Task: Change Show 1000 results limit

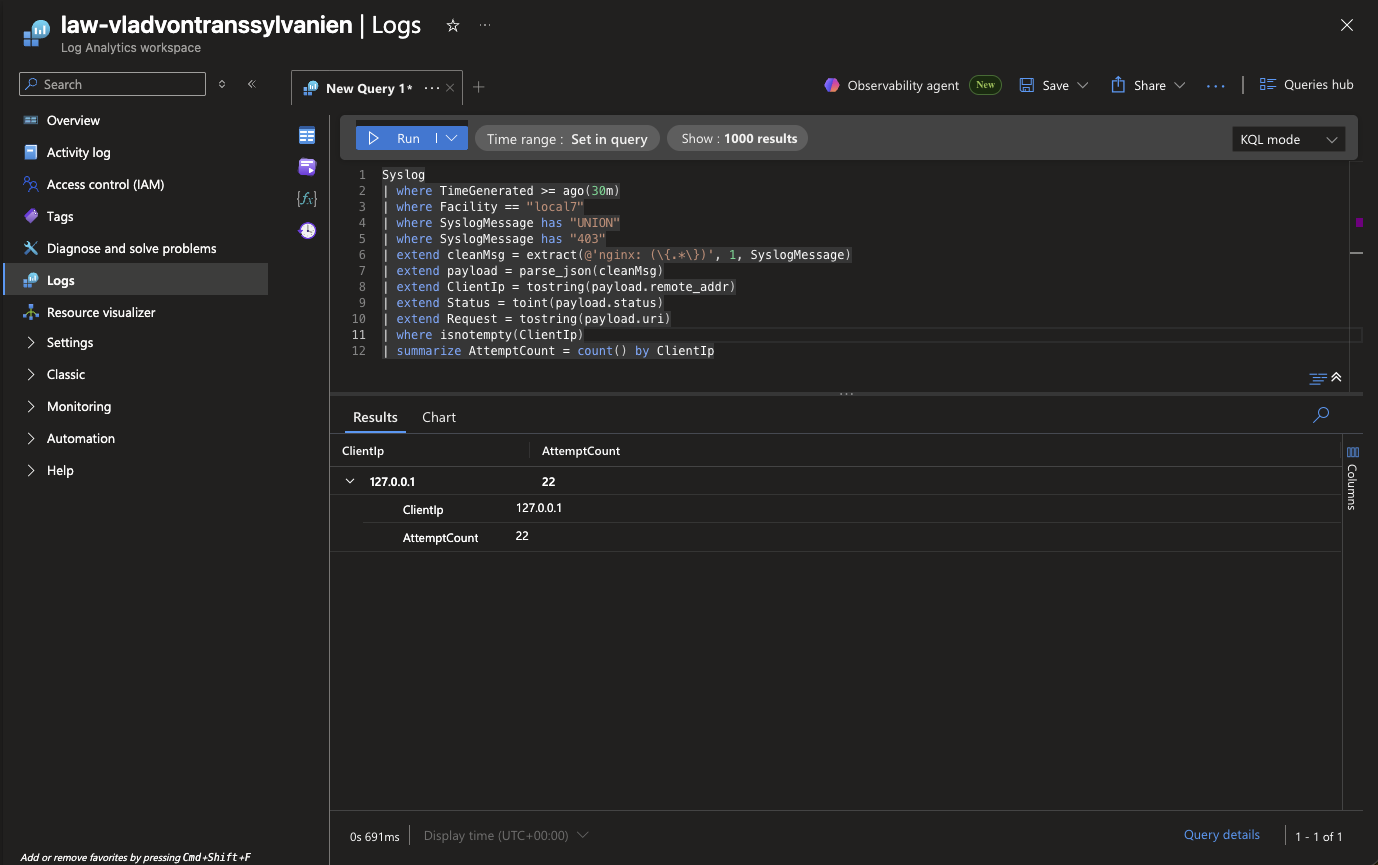Action: click(738, 139)
